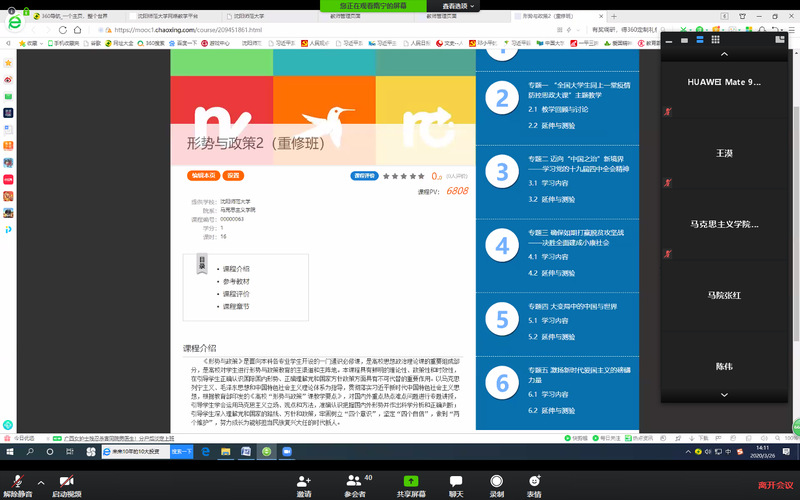
Task: Click the orange 设置 button
Action: [233, 175]
